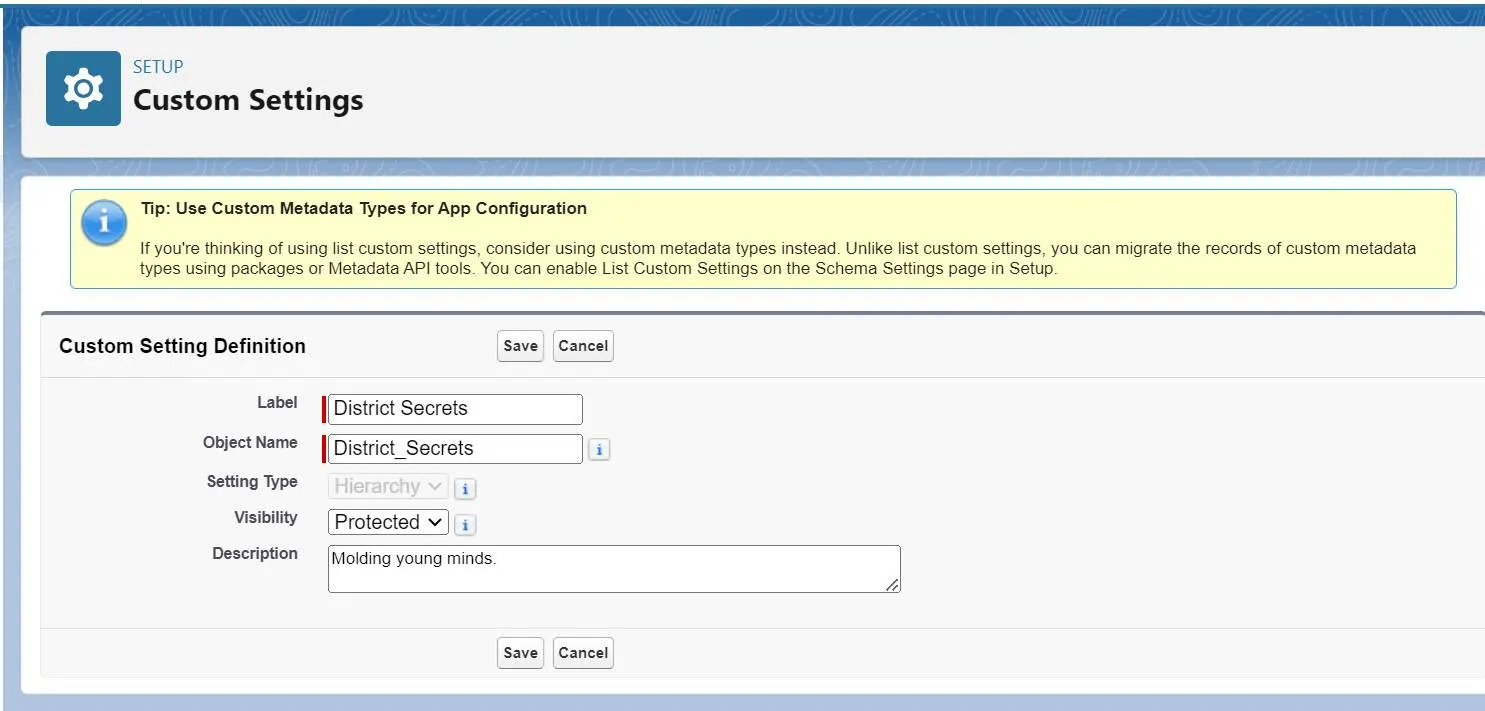Click the Object Name field caption
Viewport: 1485px width, 711px height.
click(x=250, y=442)
